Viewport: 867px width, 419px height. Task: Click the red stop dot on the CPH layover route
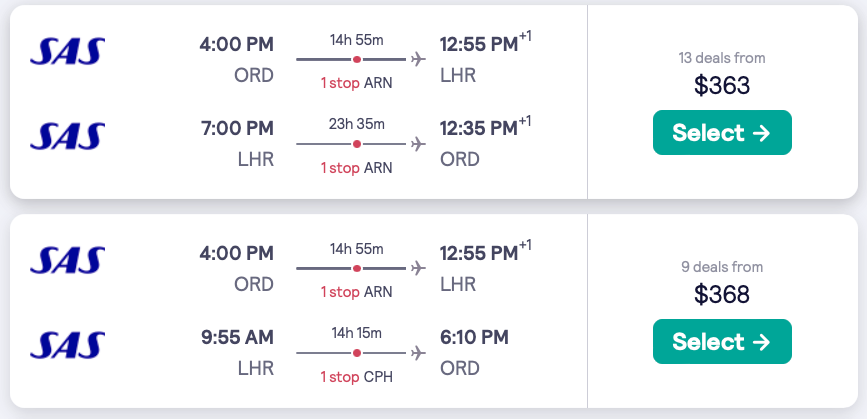pos(357,353)
